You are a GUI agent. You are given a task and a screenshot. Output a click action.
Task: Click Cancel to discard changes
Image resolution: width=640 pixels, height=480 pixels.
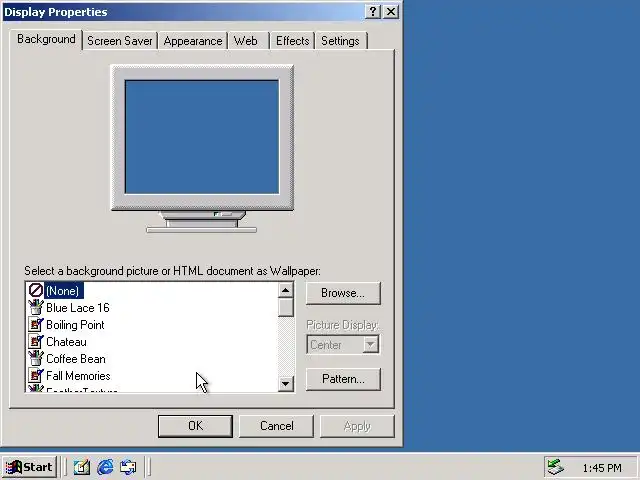coord(276,426)
